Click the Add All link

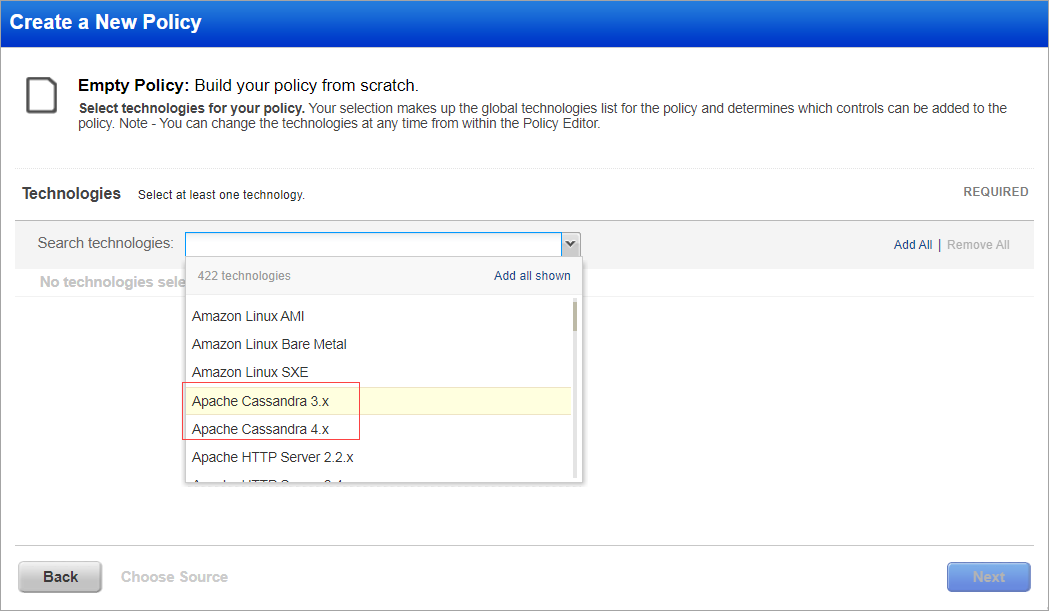[912, 244]
